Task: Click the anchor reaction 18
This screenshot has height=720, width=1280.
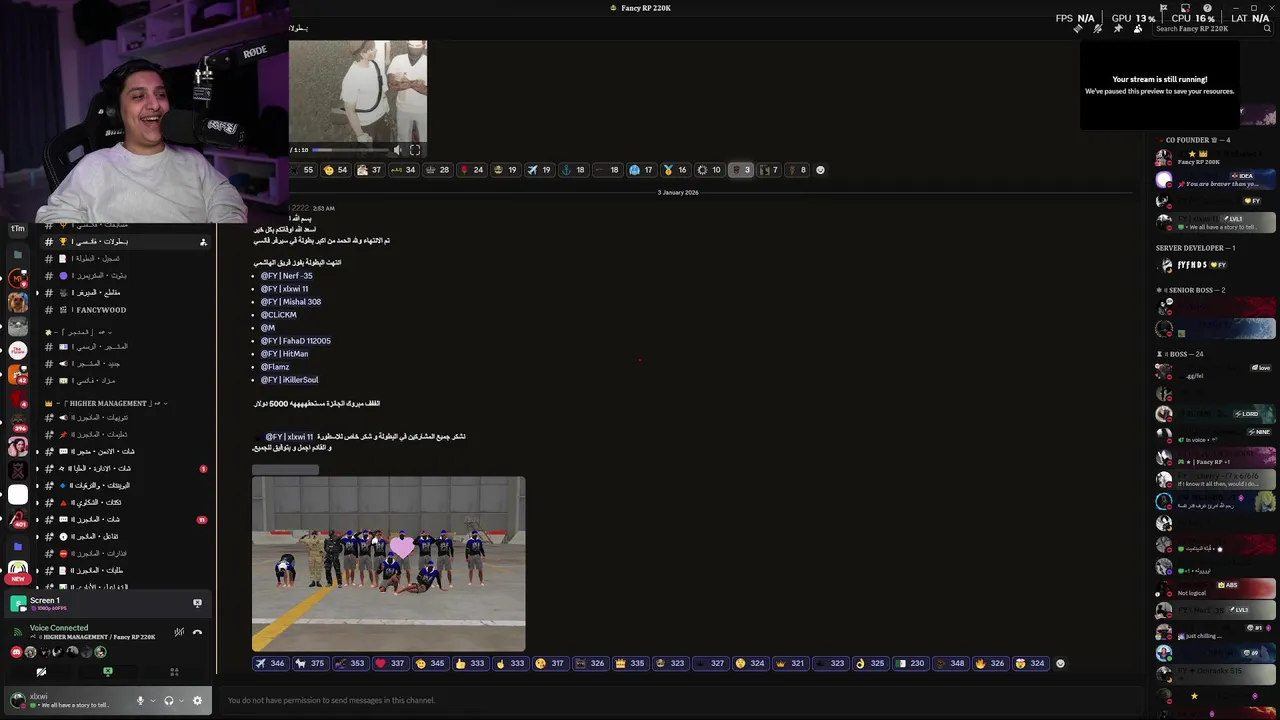Action: [x=573, y=170]
